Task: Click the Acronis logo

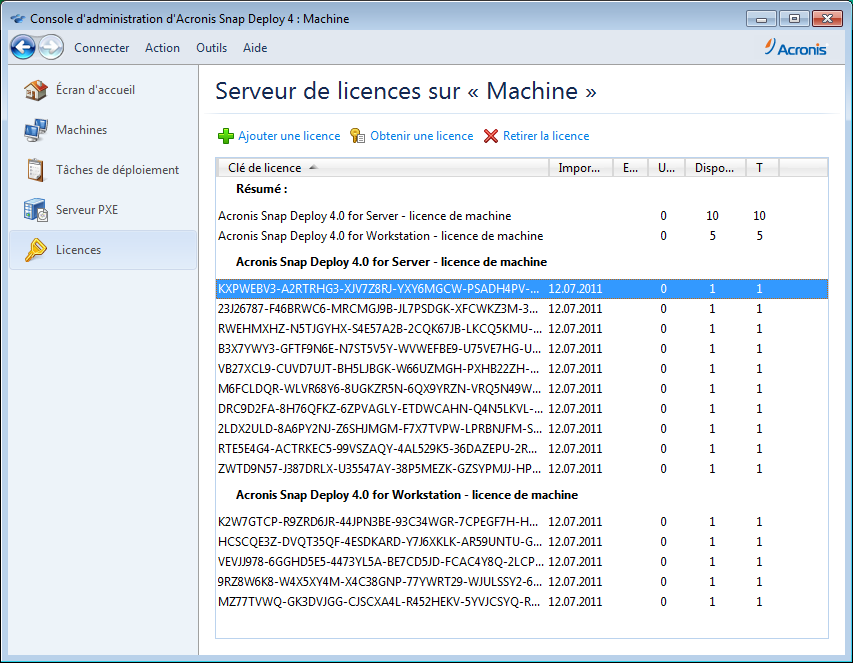Action: click(x=795, y=47)
